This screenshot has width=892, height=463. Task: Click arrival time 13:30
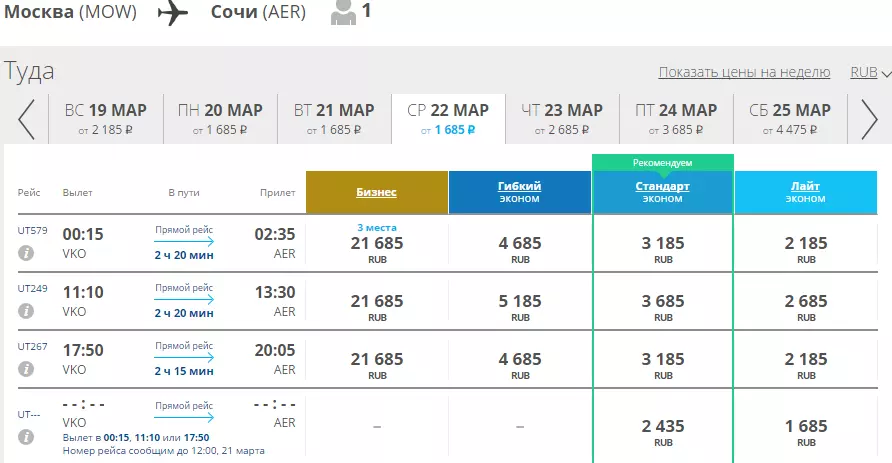coord(275,292)
